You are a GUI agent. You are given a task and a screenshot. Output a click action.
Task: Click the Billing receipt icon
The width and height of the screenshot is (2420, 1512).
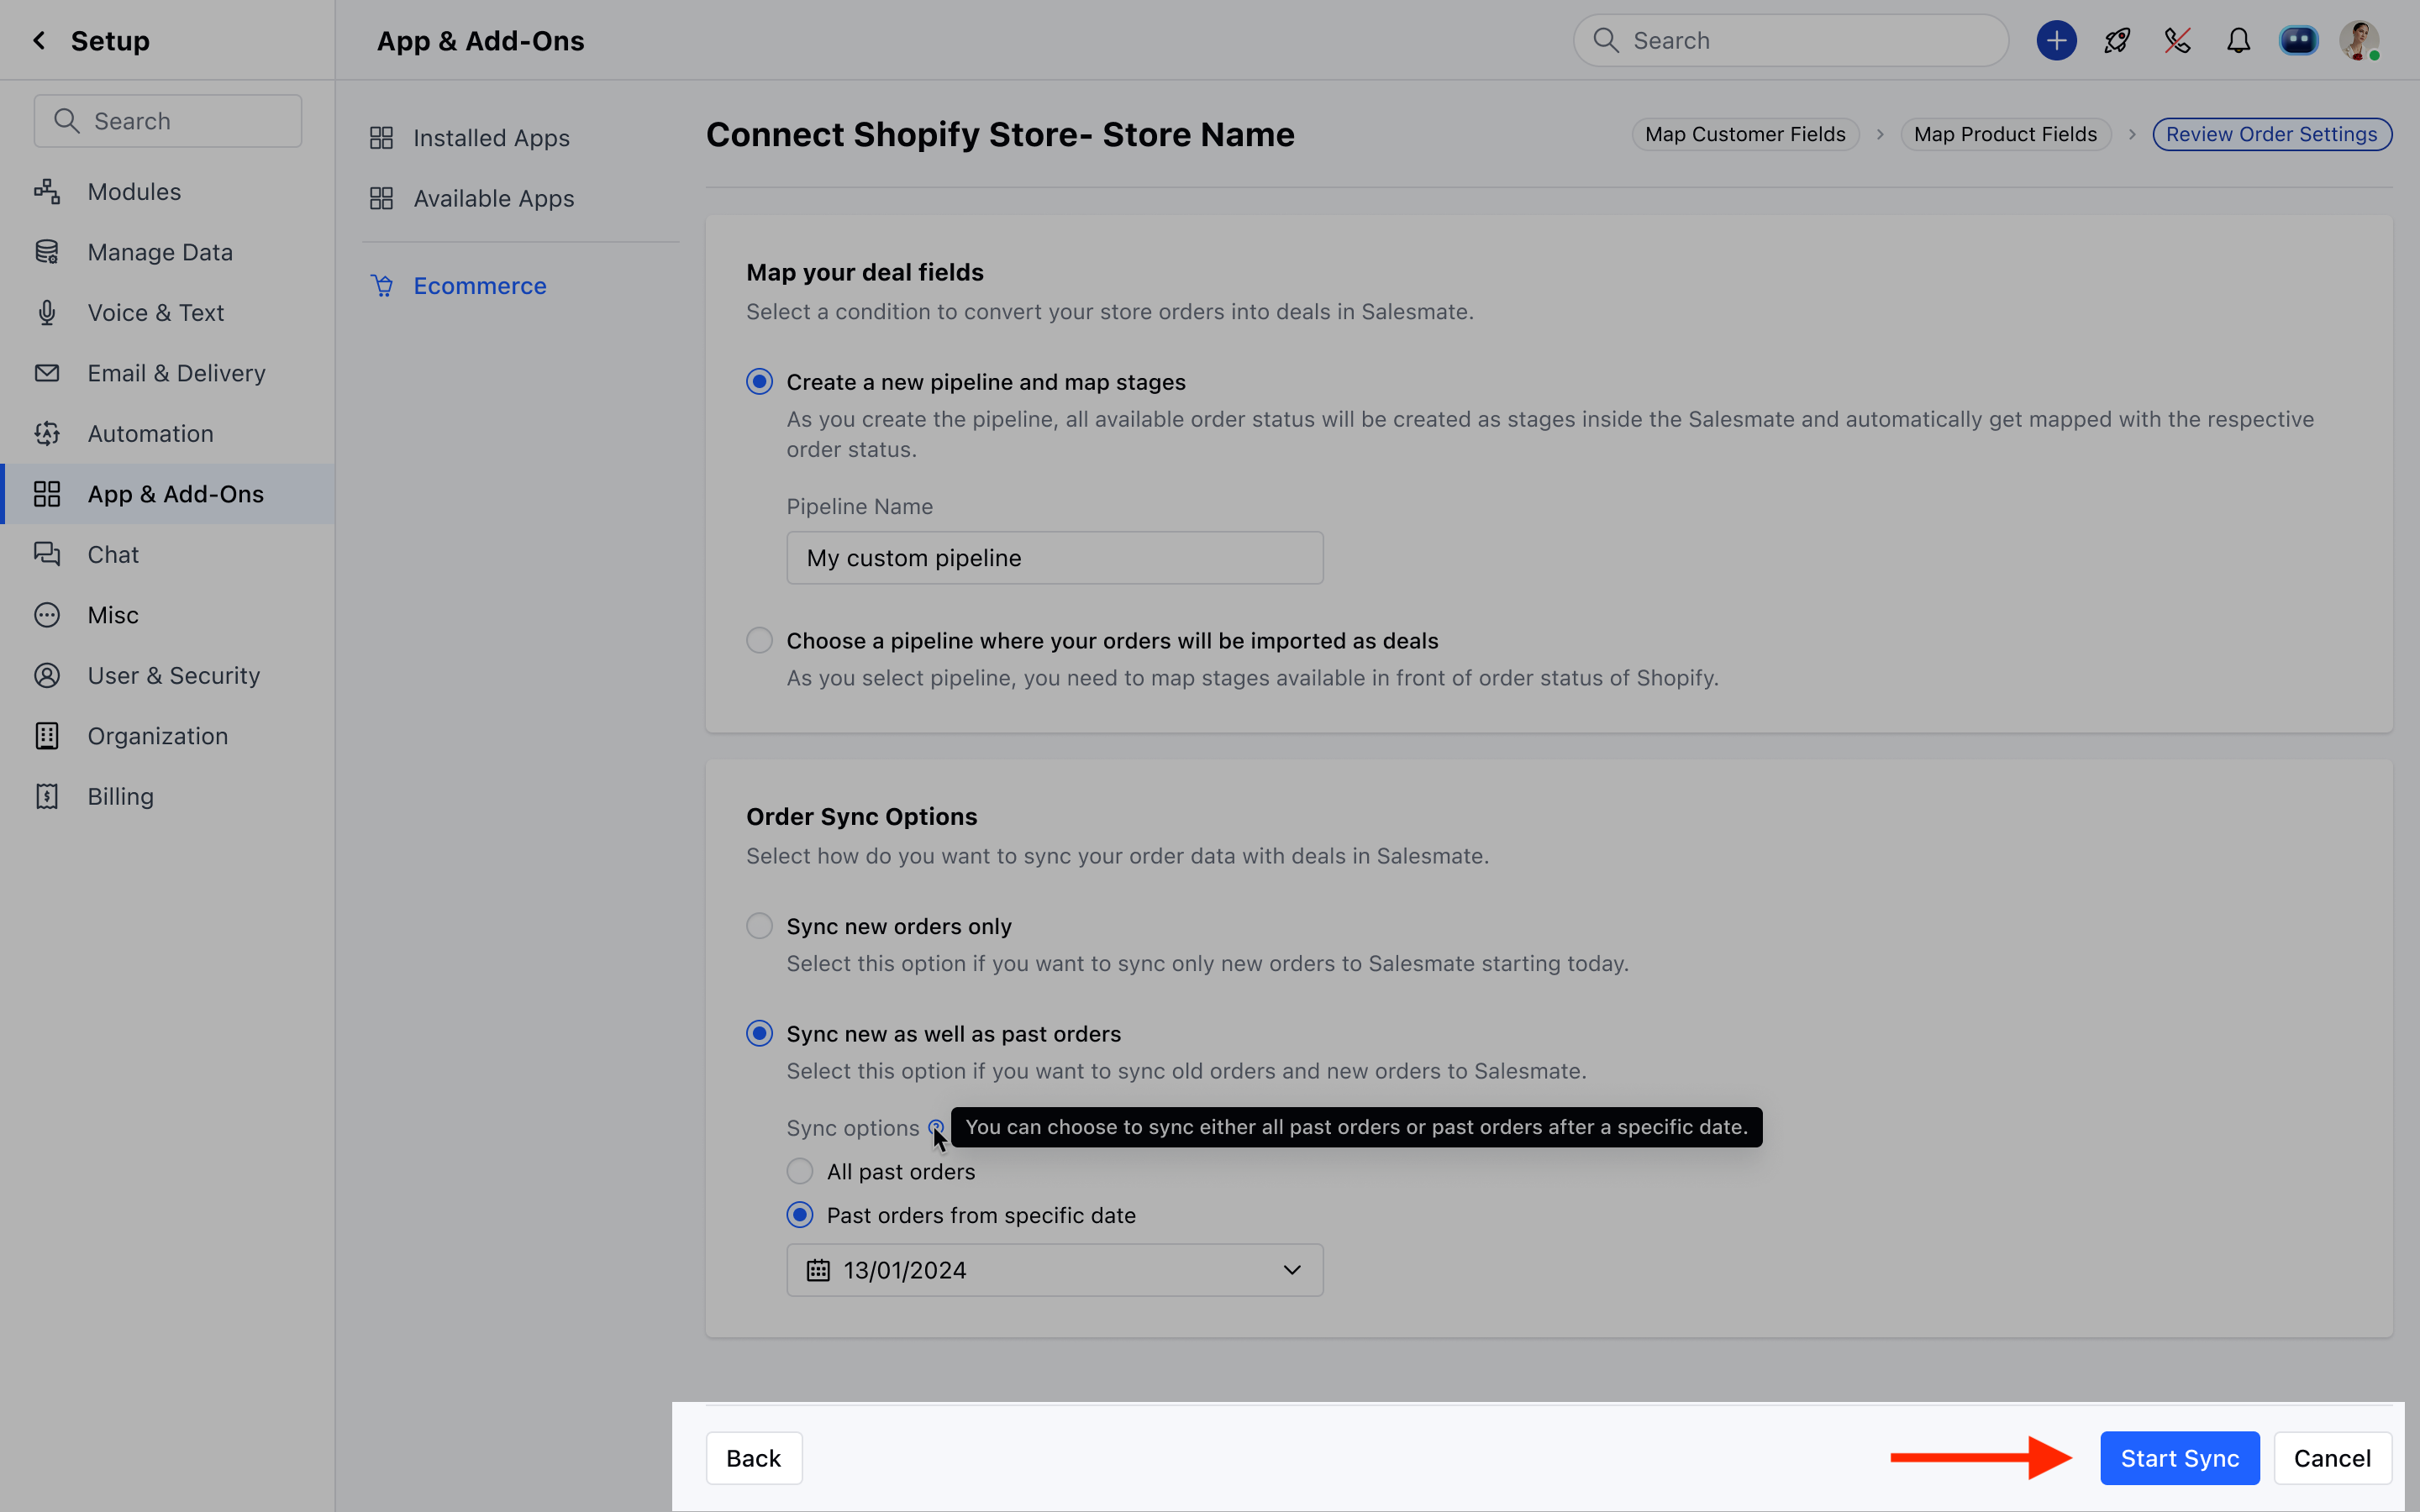pyautogui.click(x=47, y=796)
